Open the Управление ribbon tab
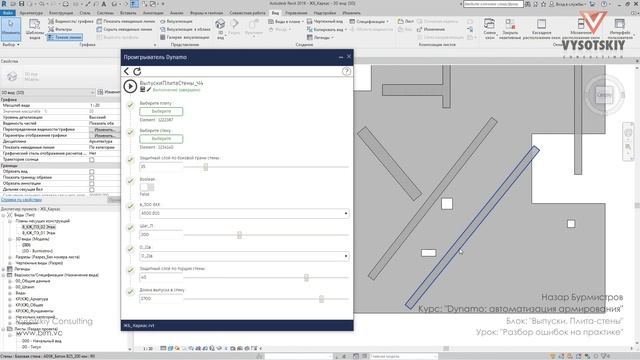 [x=296, y=13]
